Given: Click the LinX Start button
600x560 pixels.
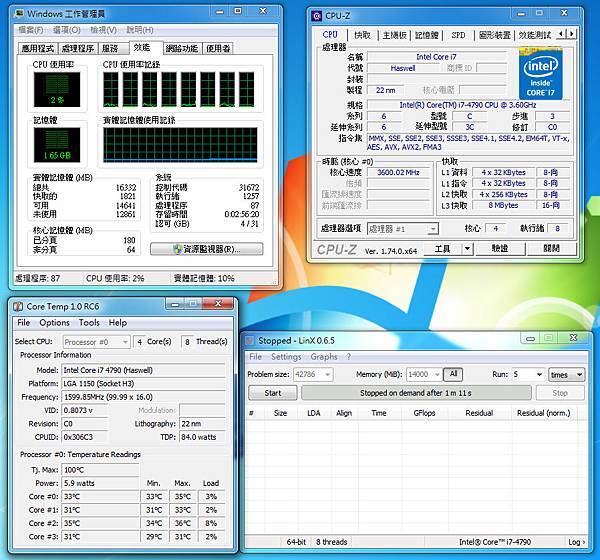Looking at the screenshot, I should pyautogui.click(x=273, y=393).
